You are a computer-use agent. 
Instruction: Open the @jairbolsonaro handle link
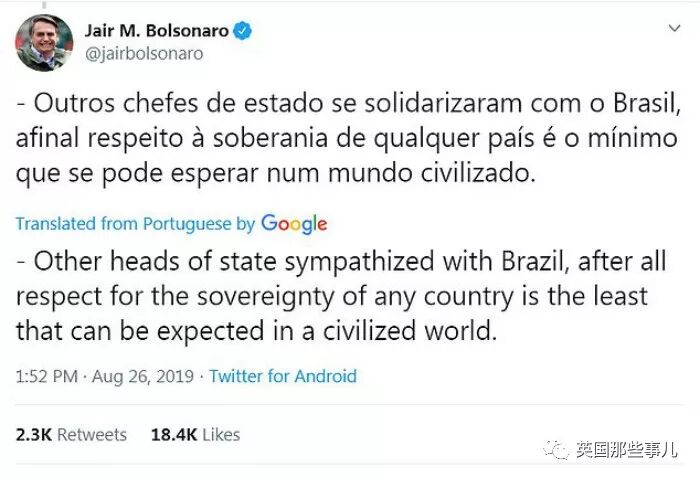click(x=144, y=54)
